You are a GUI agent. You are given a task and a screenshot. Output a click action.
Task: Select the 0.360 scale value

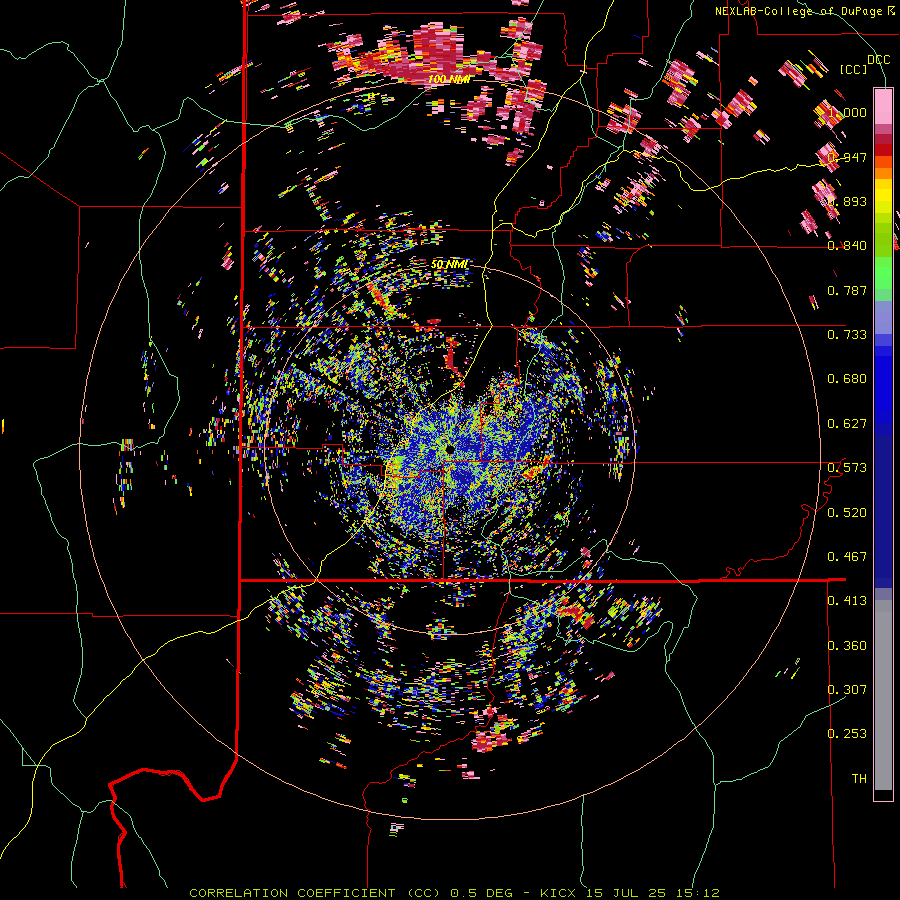point(847,646)
